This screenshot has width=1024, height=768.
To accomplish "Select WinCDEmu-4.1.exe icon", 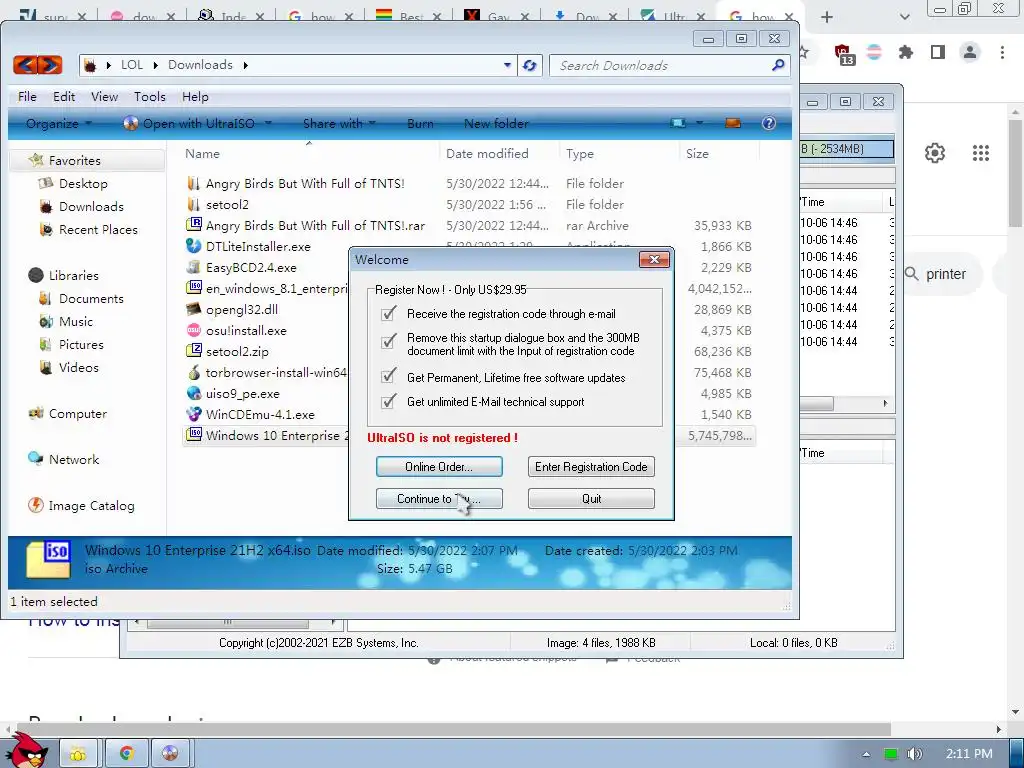I will [193, 414].
